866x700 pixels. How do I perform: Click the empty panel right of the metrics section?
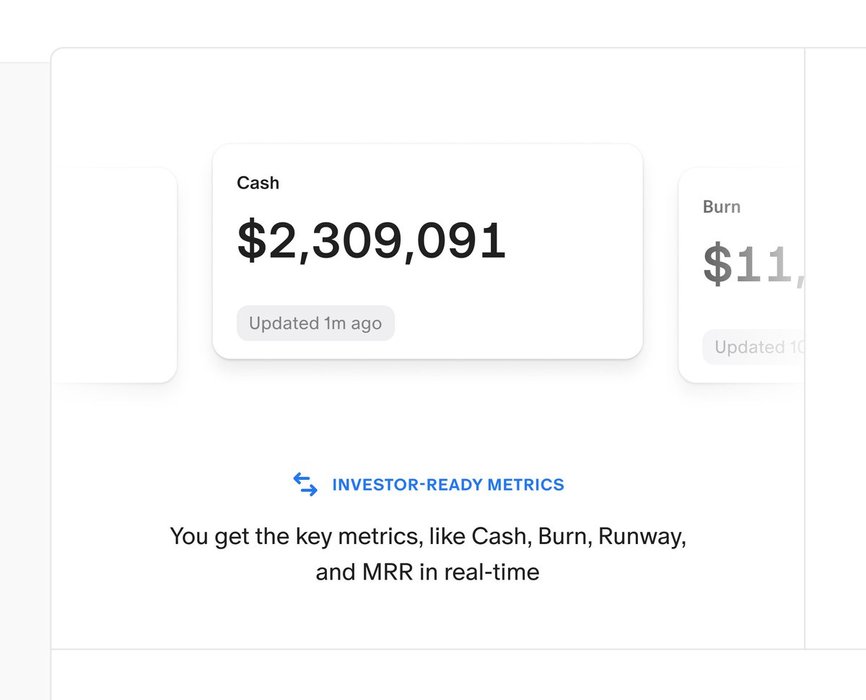[835, 350]
